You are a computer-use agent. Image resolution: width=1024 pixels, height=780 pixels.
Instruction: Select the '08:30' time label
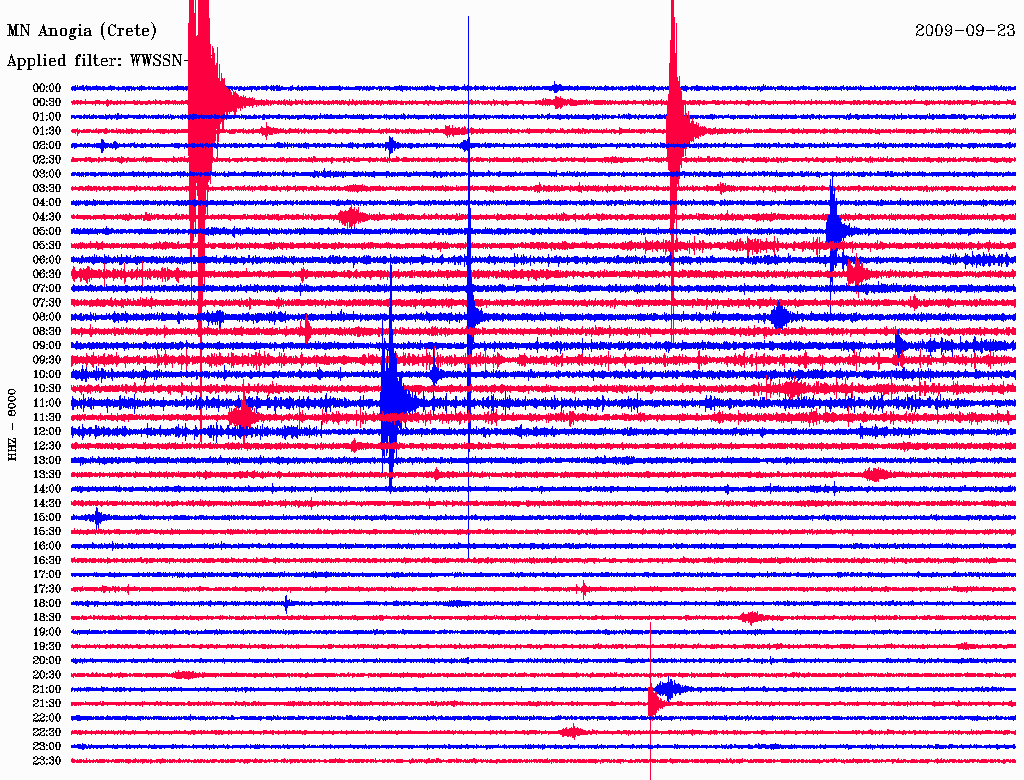(x=47, y=331)
